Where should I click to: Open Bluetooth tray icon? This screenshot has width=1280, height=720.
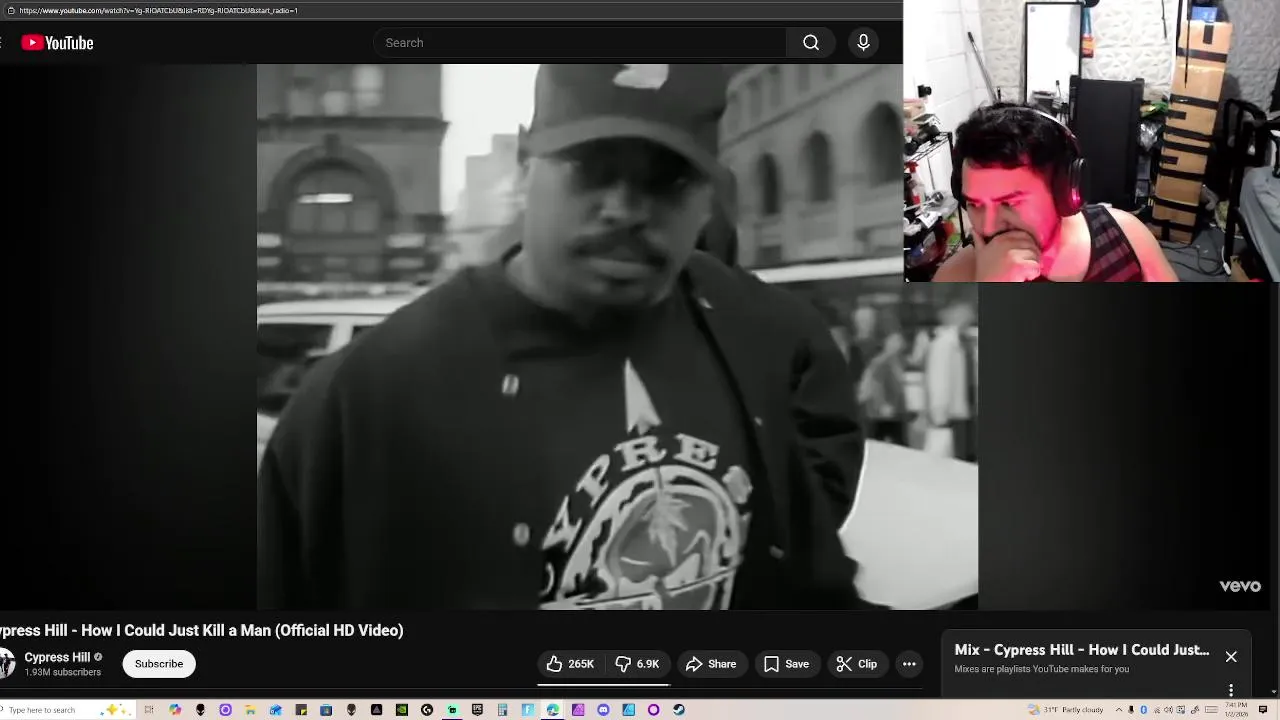pyautogui.click(x=1143, y=710)
